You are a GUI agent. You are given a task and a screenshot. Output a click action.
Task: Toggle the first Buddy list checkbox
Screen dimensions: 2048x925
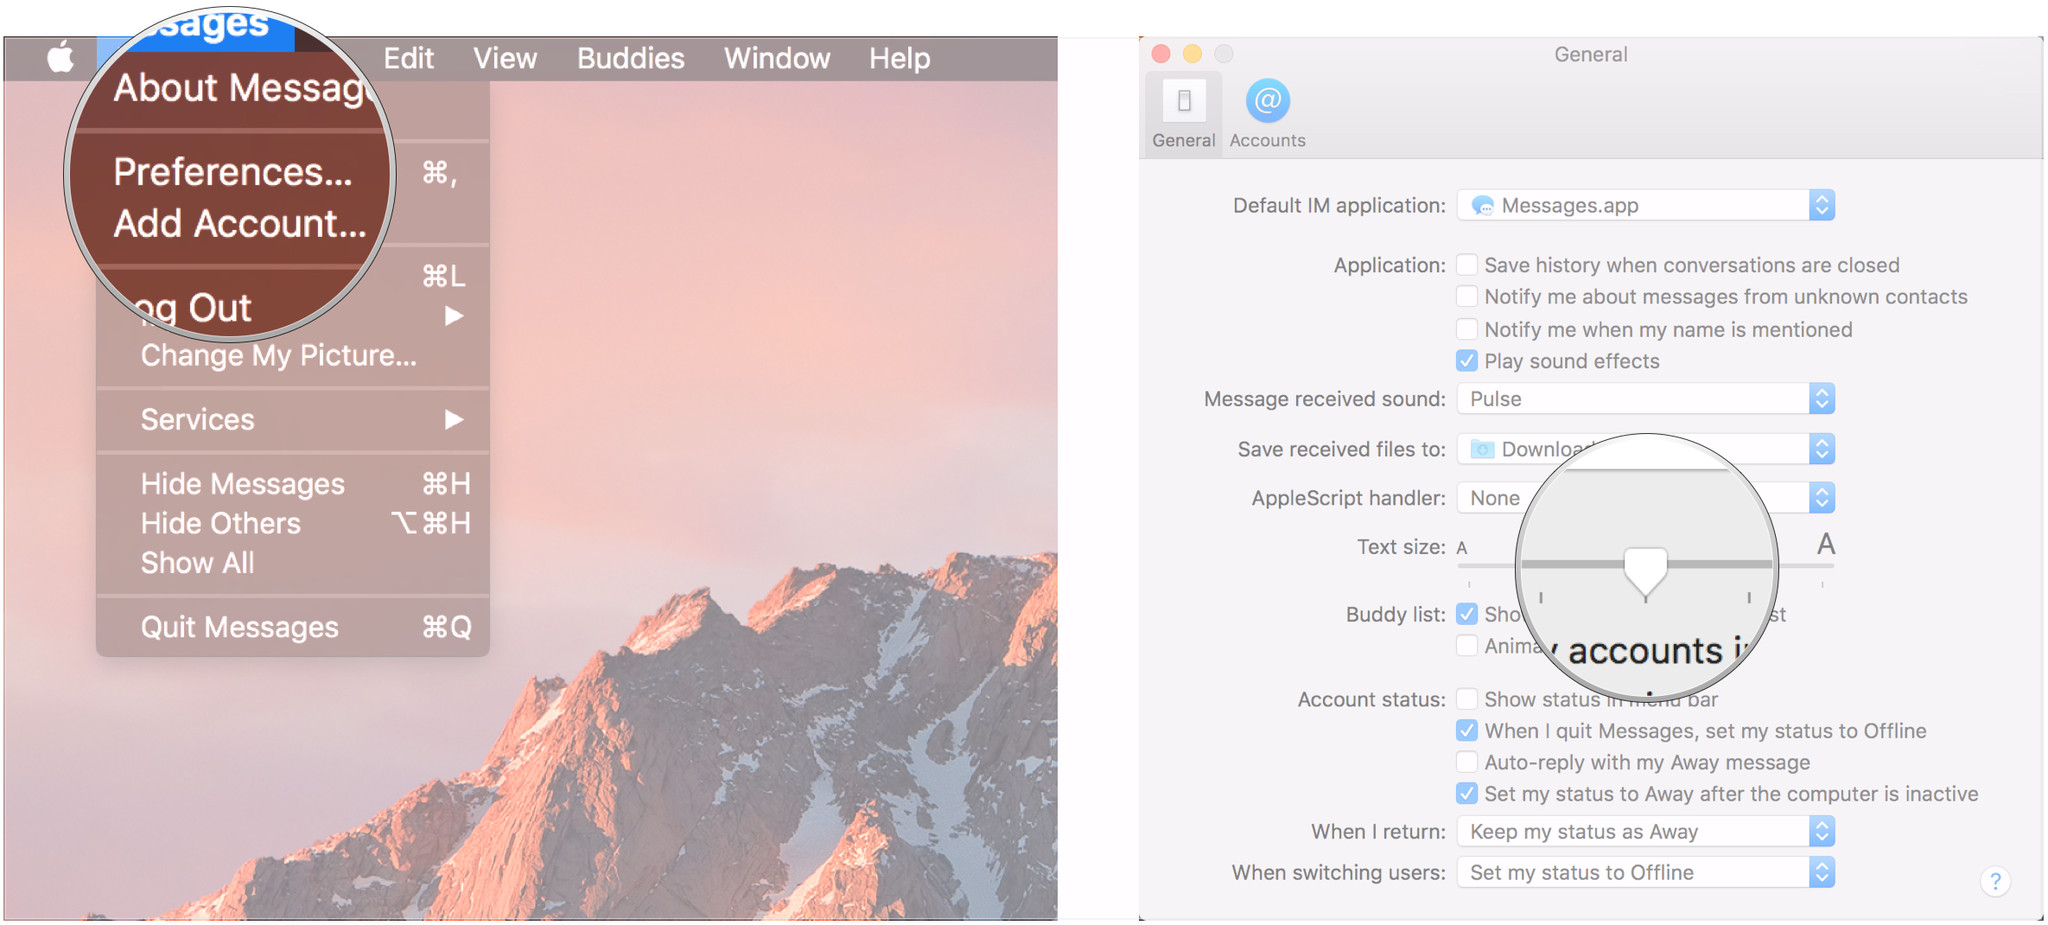(x=1467, y=614)
